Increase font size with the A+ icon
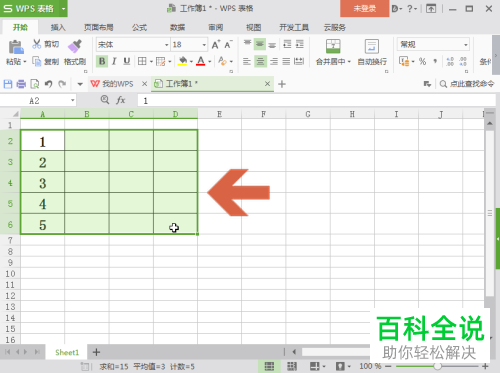The width and height of the screenshot is (500, 373). click(x=216, y=44)
